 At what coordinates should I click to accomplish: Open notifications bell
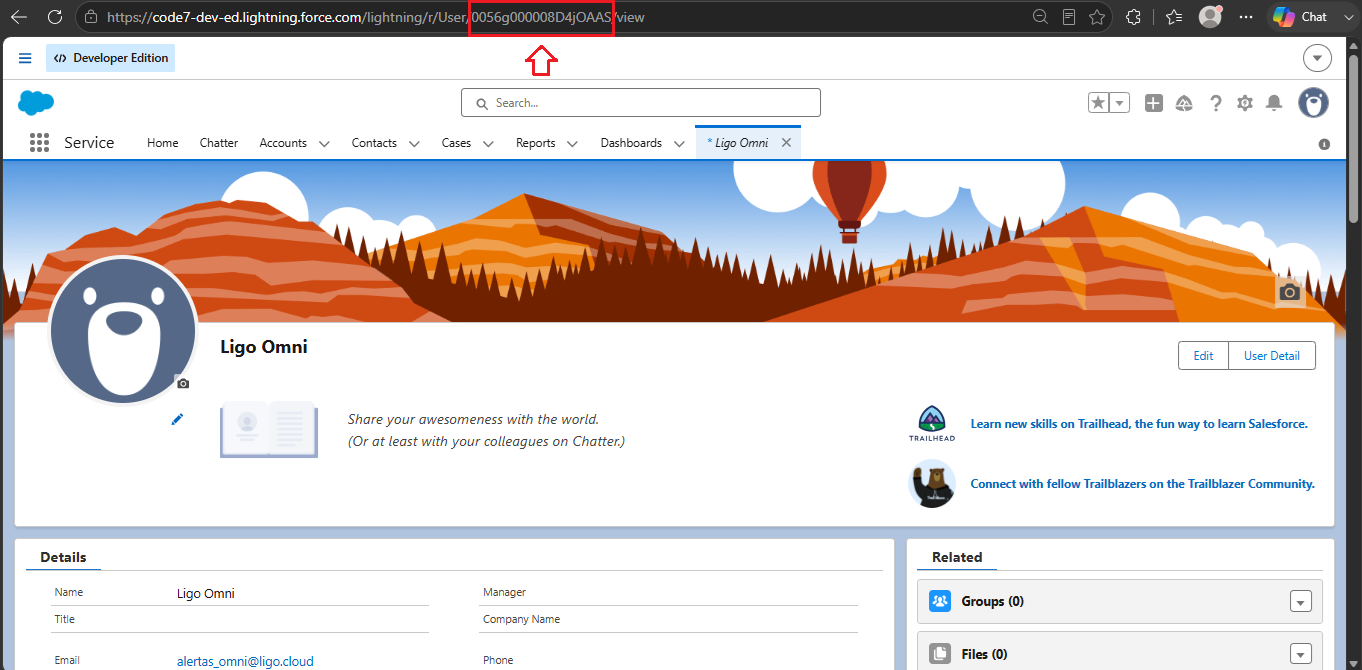pyautogui.click(x=1274, y=102)
